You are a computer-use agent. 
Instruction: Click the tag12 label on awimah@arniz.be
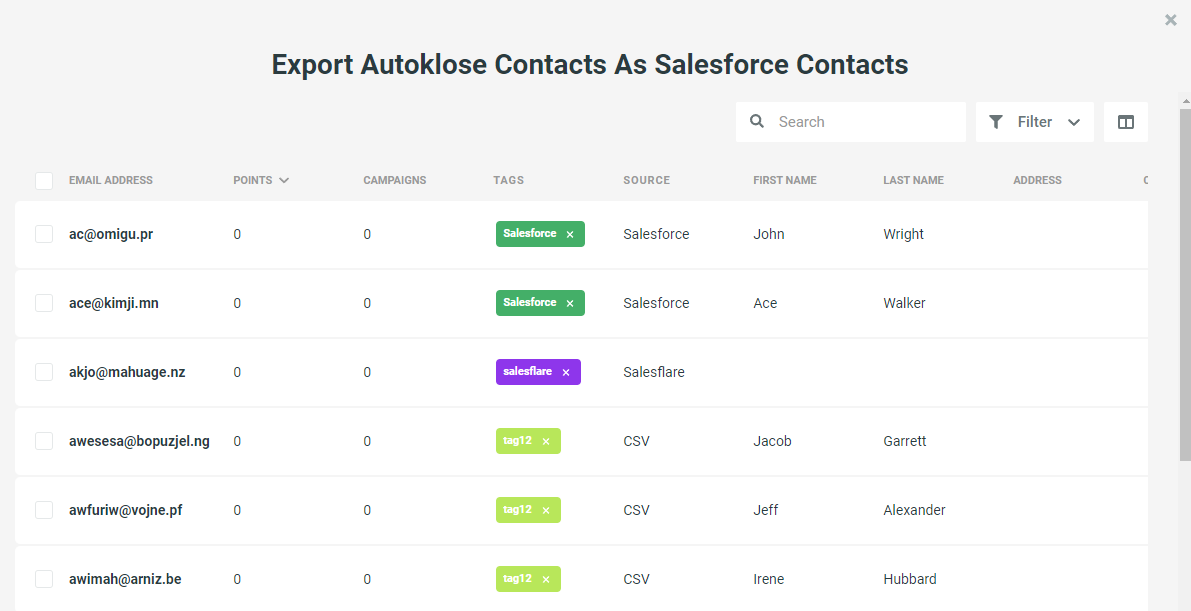[517, 578]
